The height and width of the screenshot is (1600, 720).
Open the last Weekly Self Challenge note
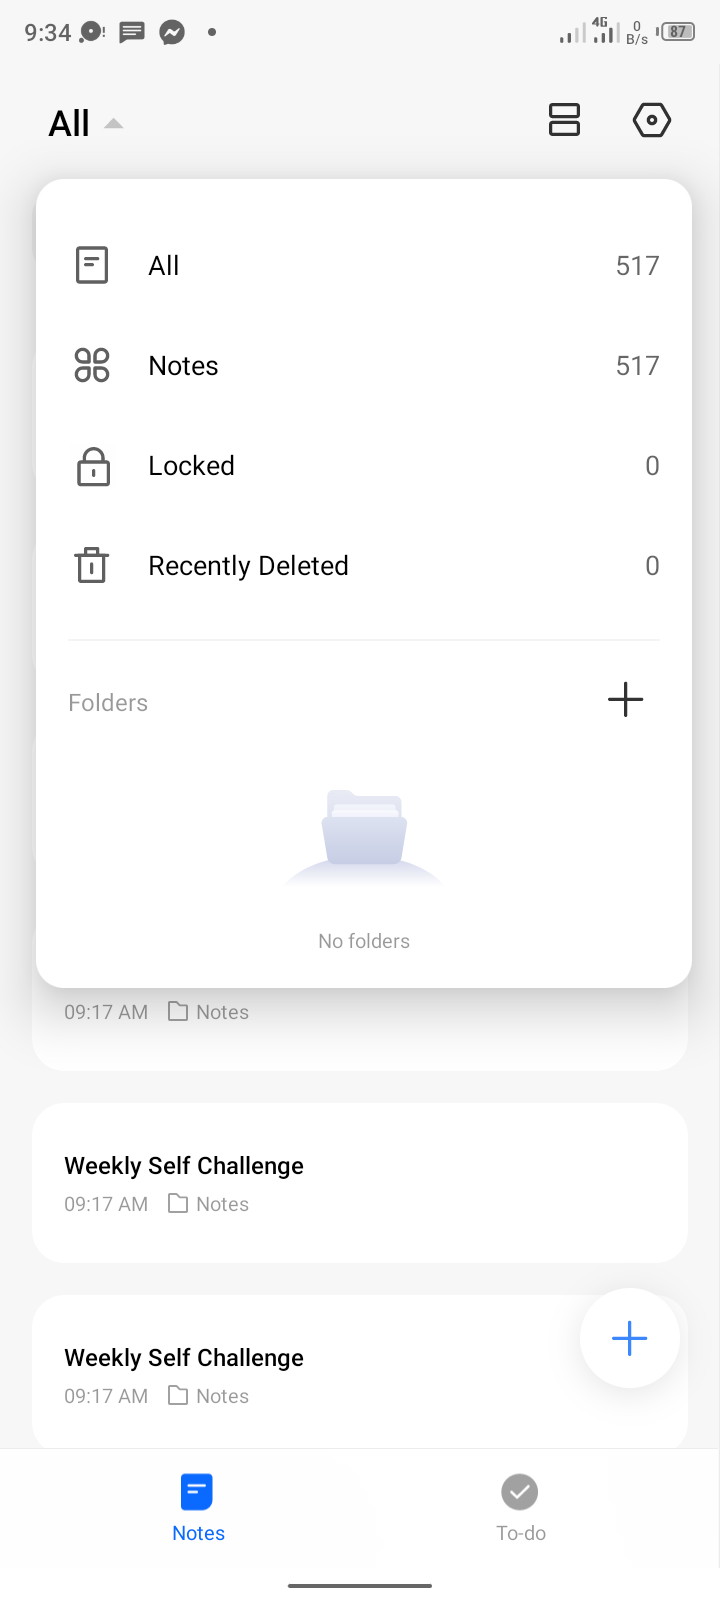(360, 1372)
